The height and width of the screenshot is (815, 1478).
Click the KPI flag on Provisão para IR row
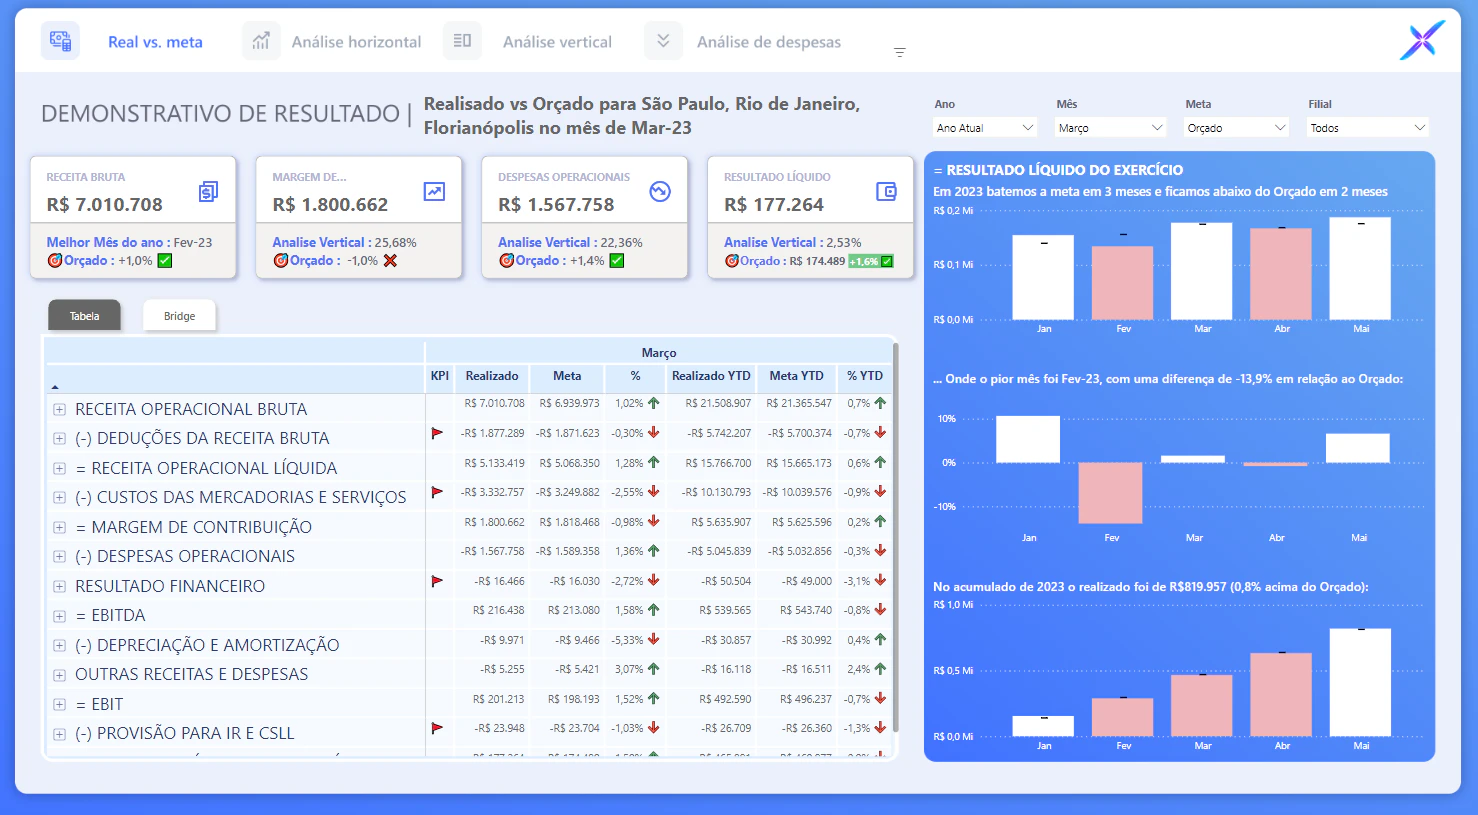tap(437, 728)
